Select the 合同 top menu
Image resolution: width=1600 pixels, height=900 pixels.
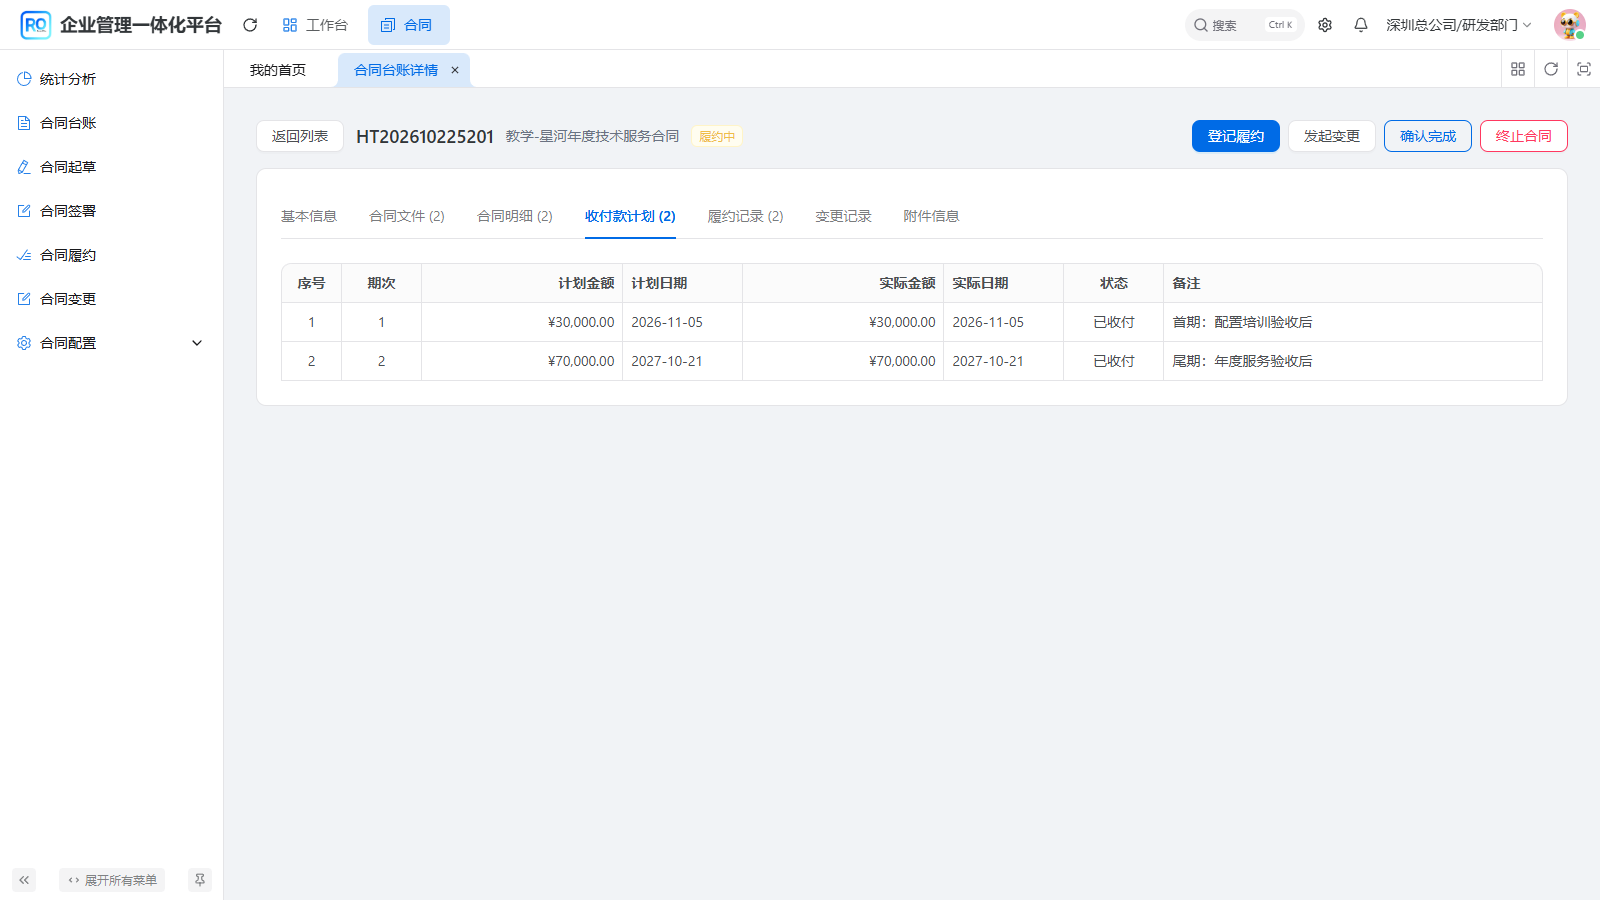408,25
